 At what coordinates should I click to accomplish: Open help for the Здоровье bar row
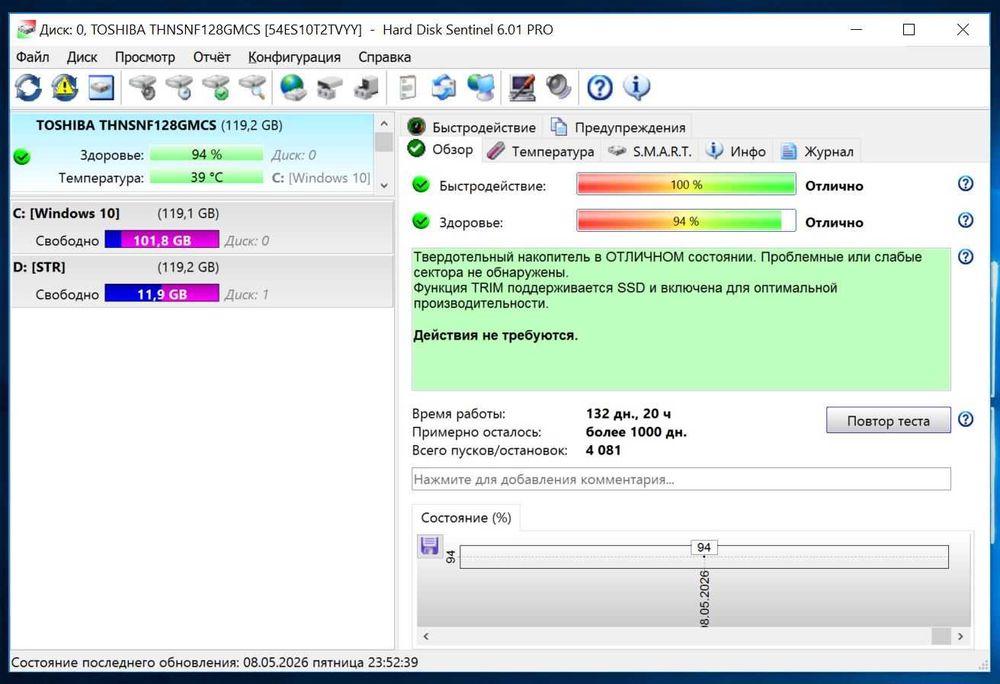(966, 220)
